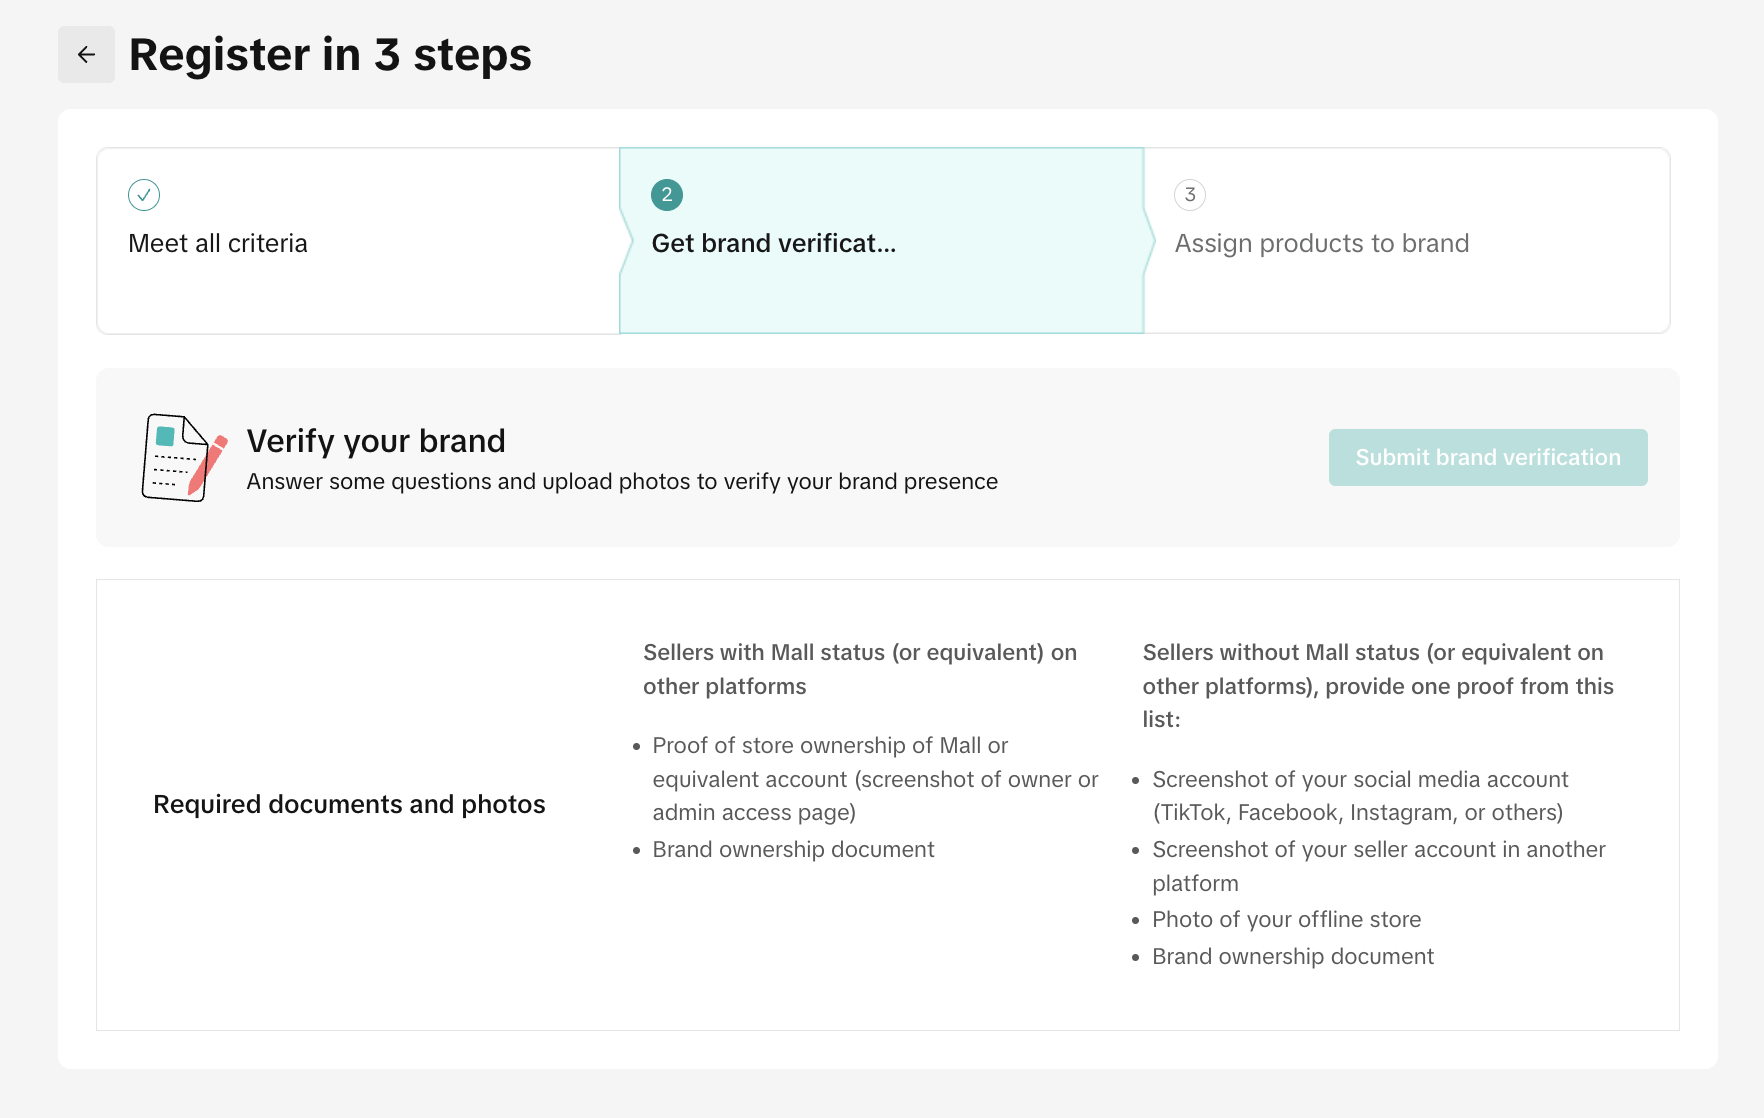1764x1118 pixels.
Task: Click "Sellers without Mall status" column heading
Action: [1377, 685]
